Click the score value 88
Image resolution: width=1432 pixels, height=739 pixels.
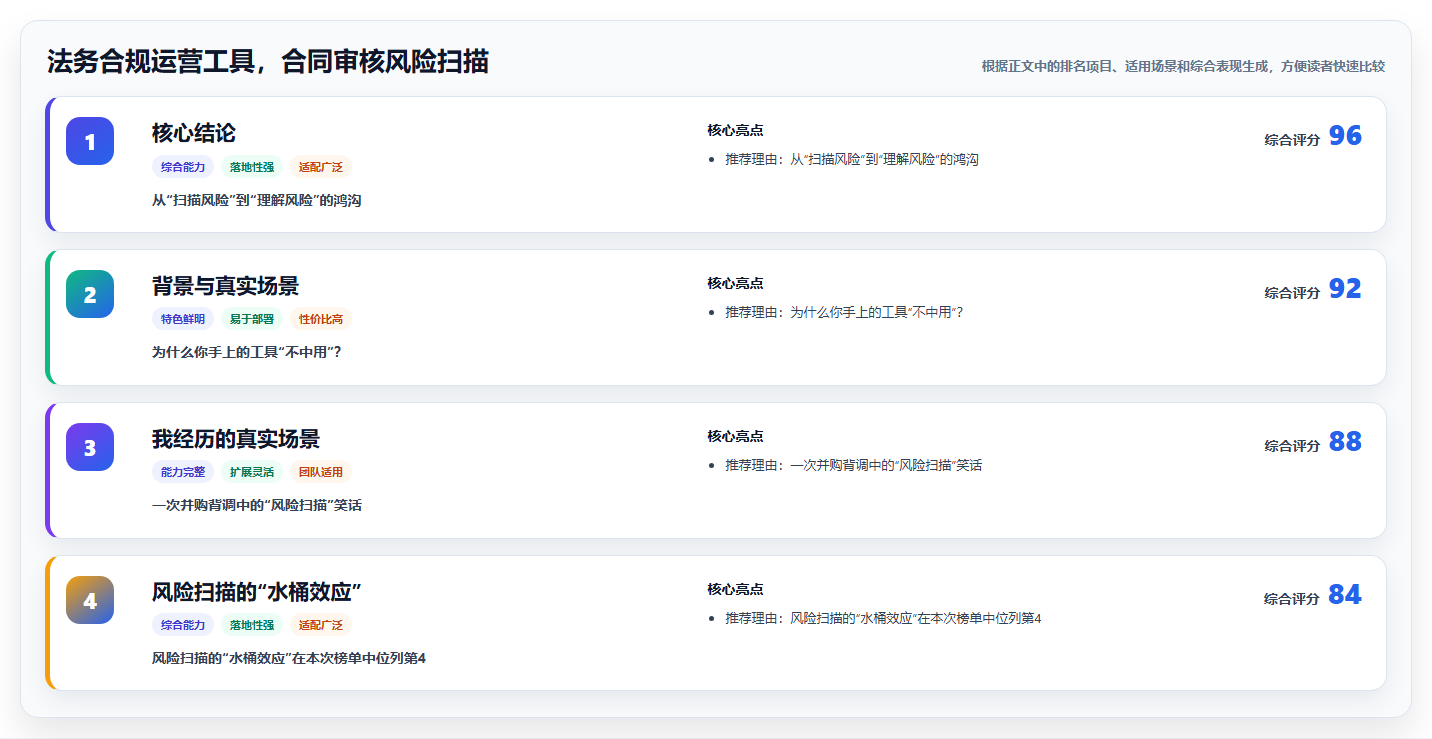(1345, 442)
